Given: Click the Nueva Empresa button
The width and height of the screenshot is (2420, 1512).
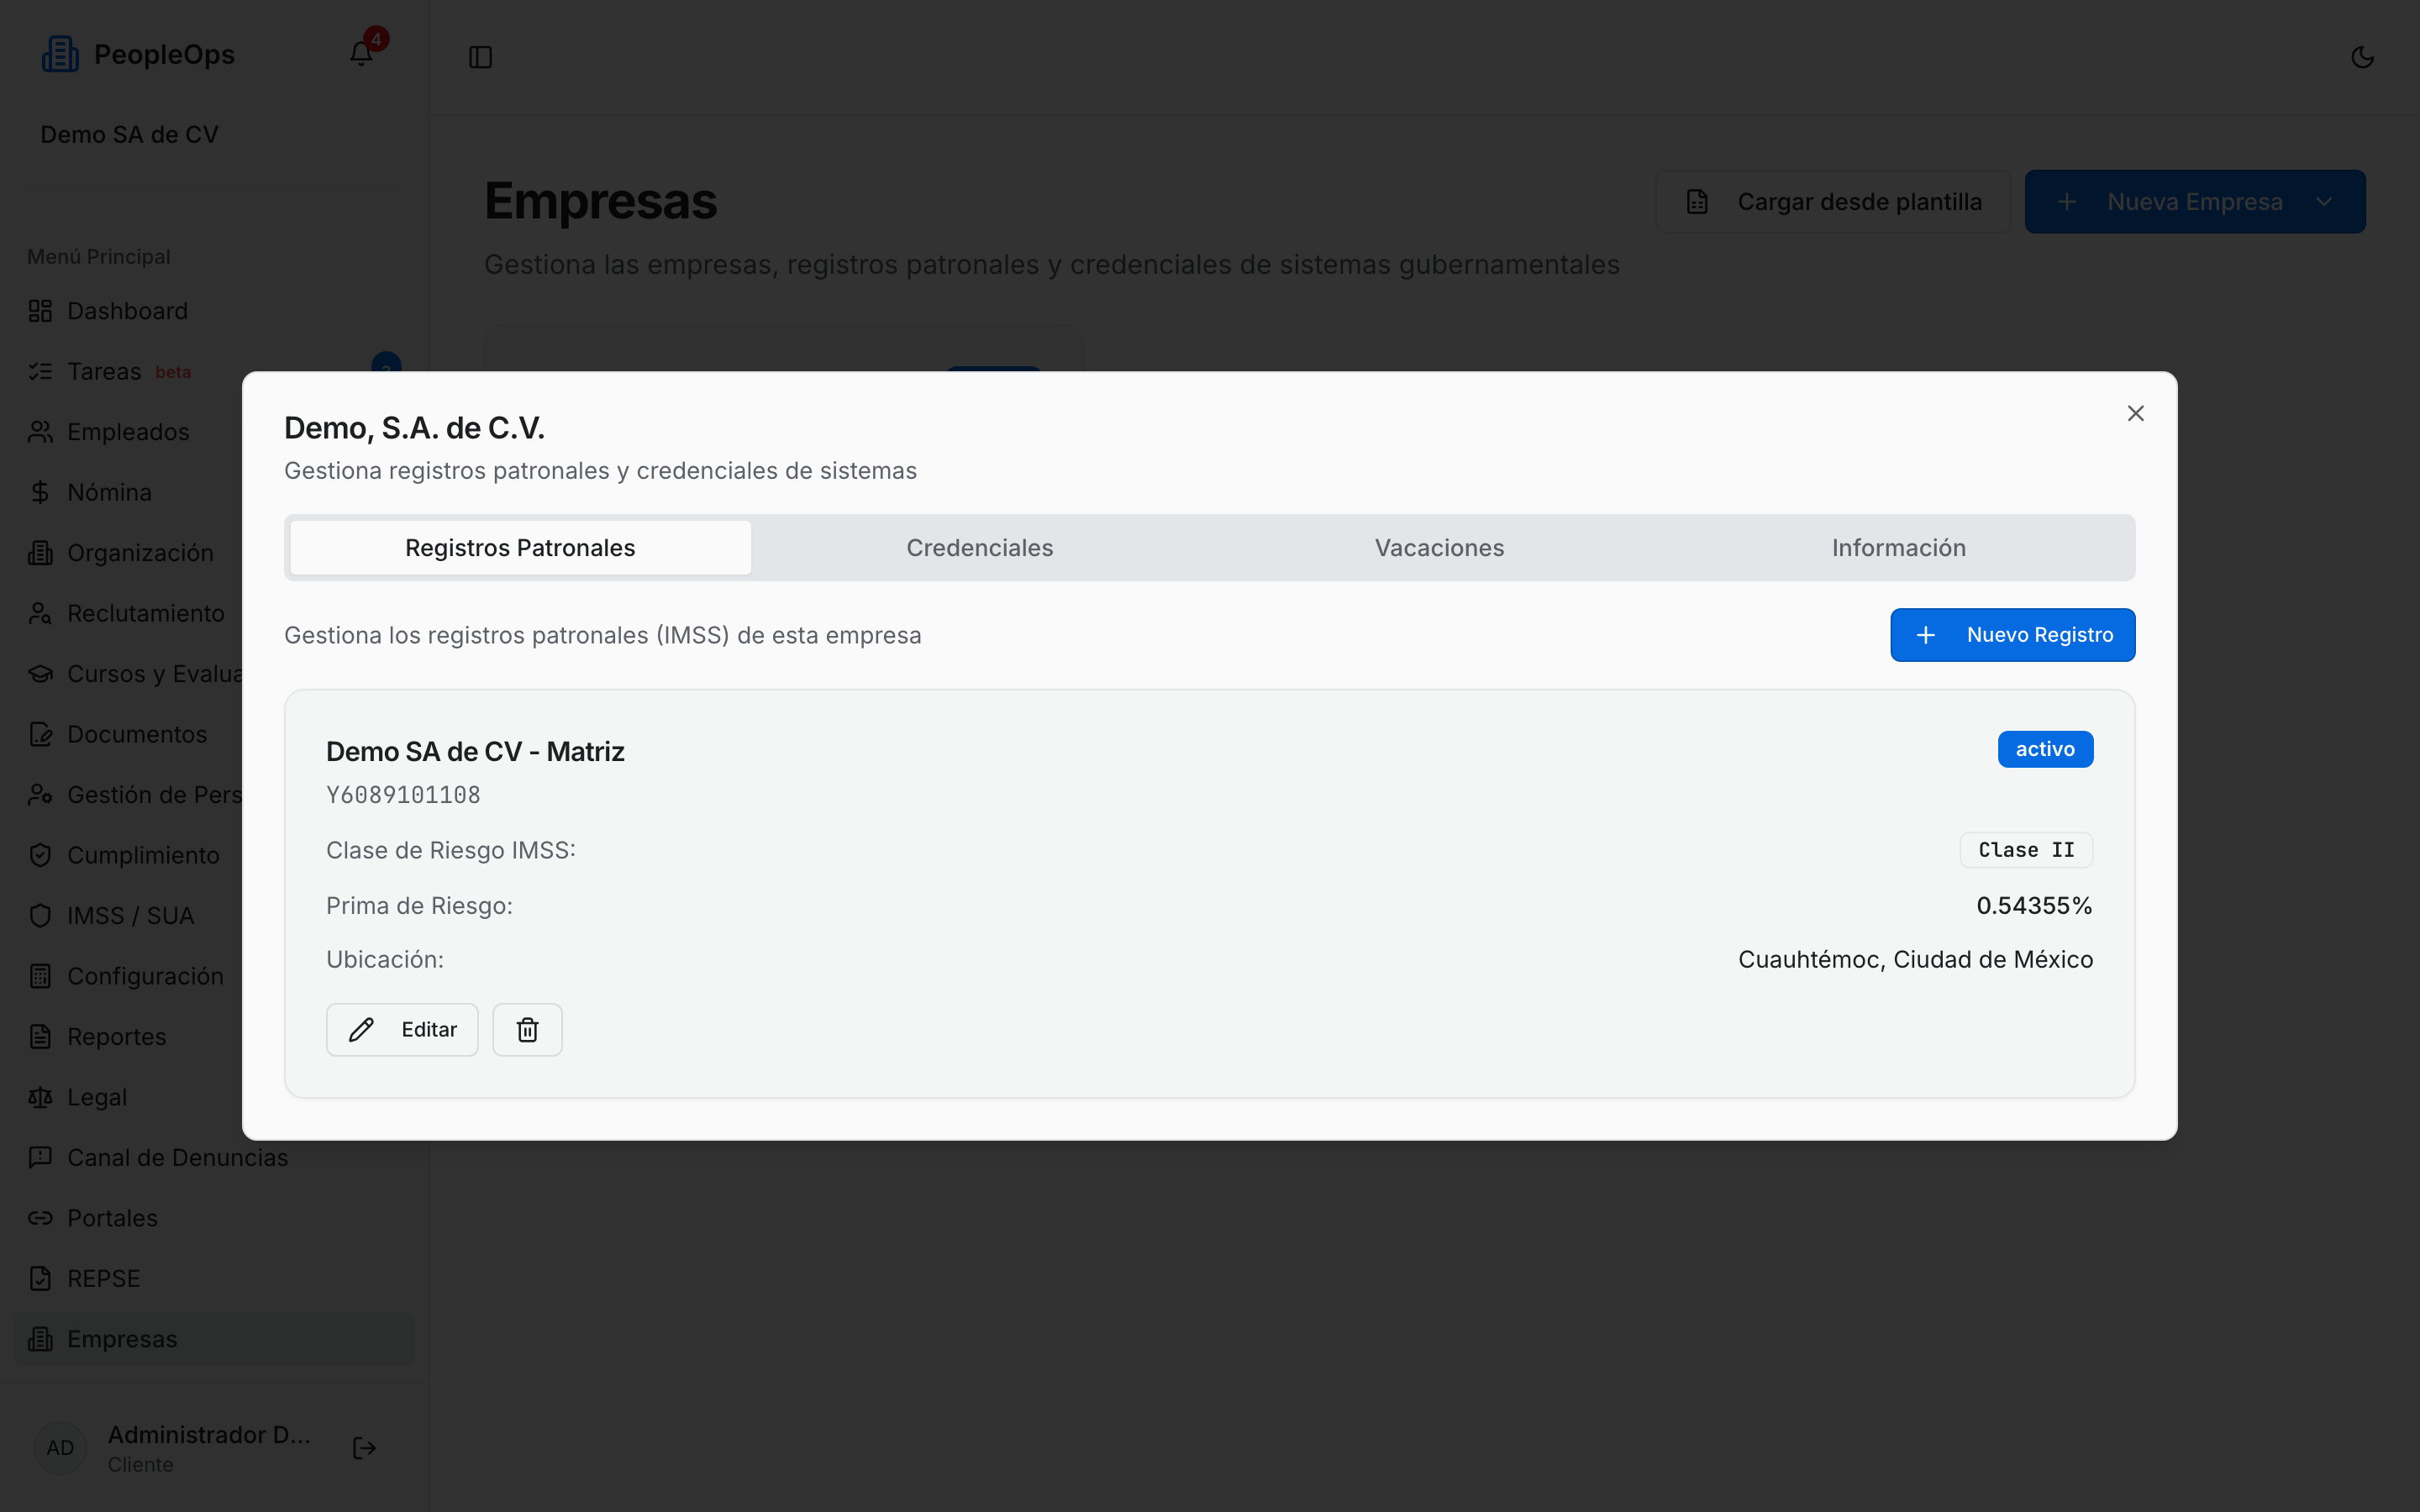Looking at the screenshot, I should [x=2195, y=202].
